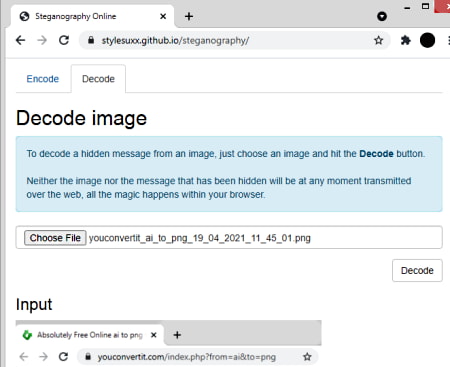Screen dimensions: 450x367
Task: Close the Steganography Online tab
Action: 163,16
